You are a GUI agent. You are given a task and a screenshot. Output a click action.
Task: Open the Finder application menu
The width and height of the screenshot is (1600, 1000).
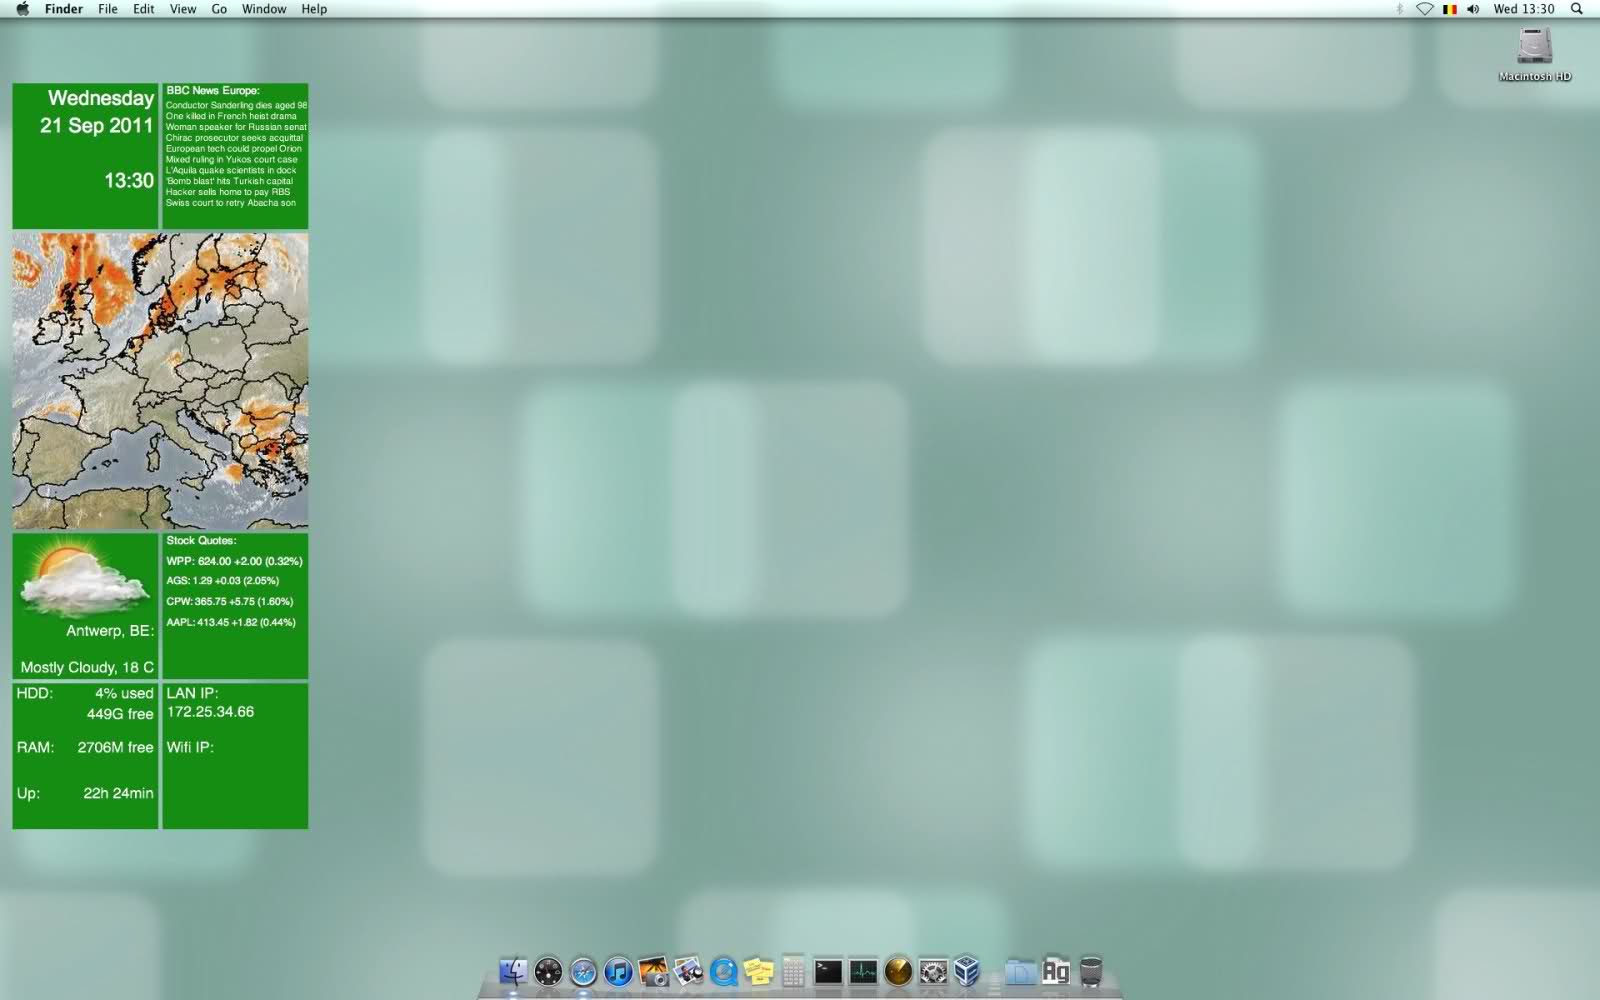click(64, 9)
